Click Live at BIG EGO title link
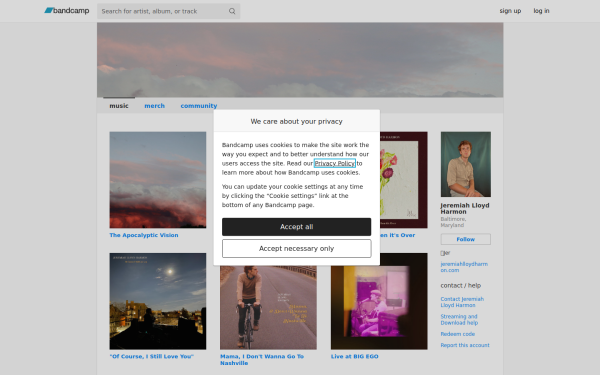 tap(355, 357)
